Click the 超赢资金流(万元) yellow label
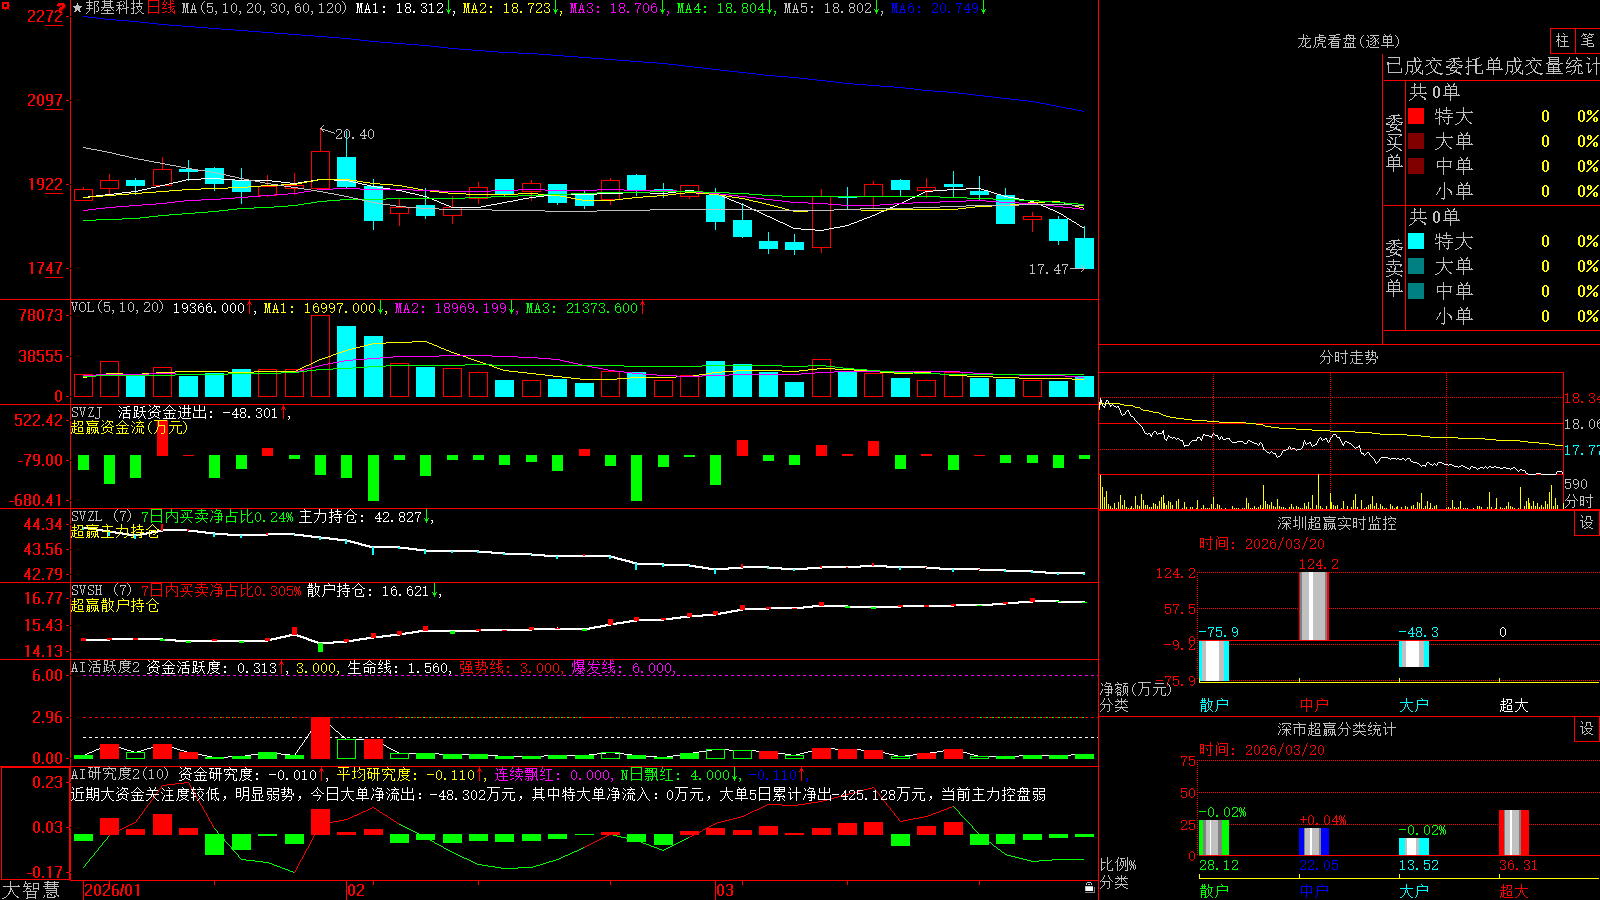 pyautogui.click(x=129, y=427)
